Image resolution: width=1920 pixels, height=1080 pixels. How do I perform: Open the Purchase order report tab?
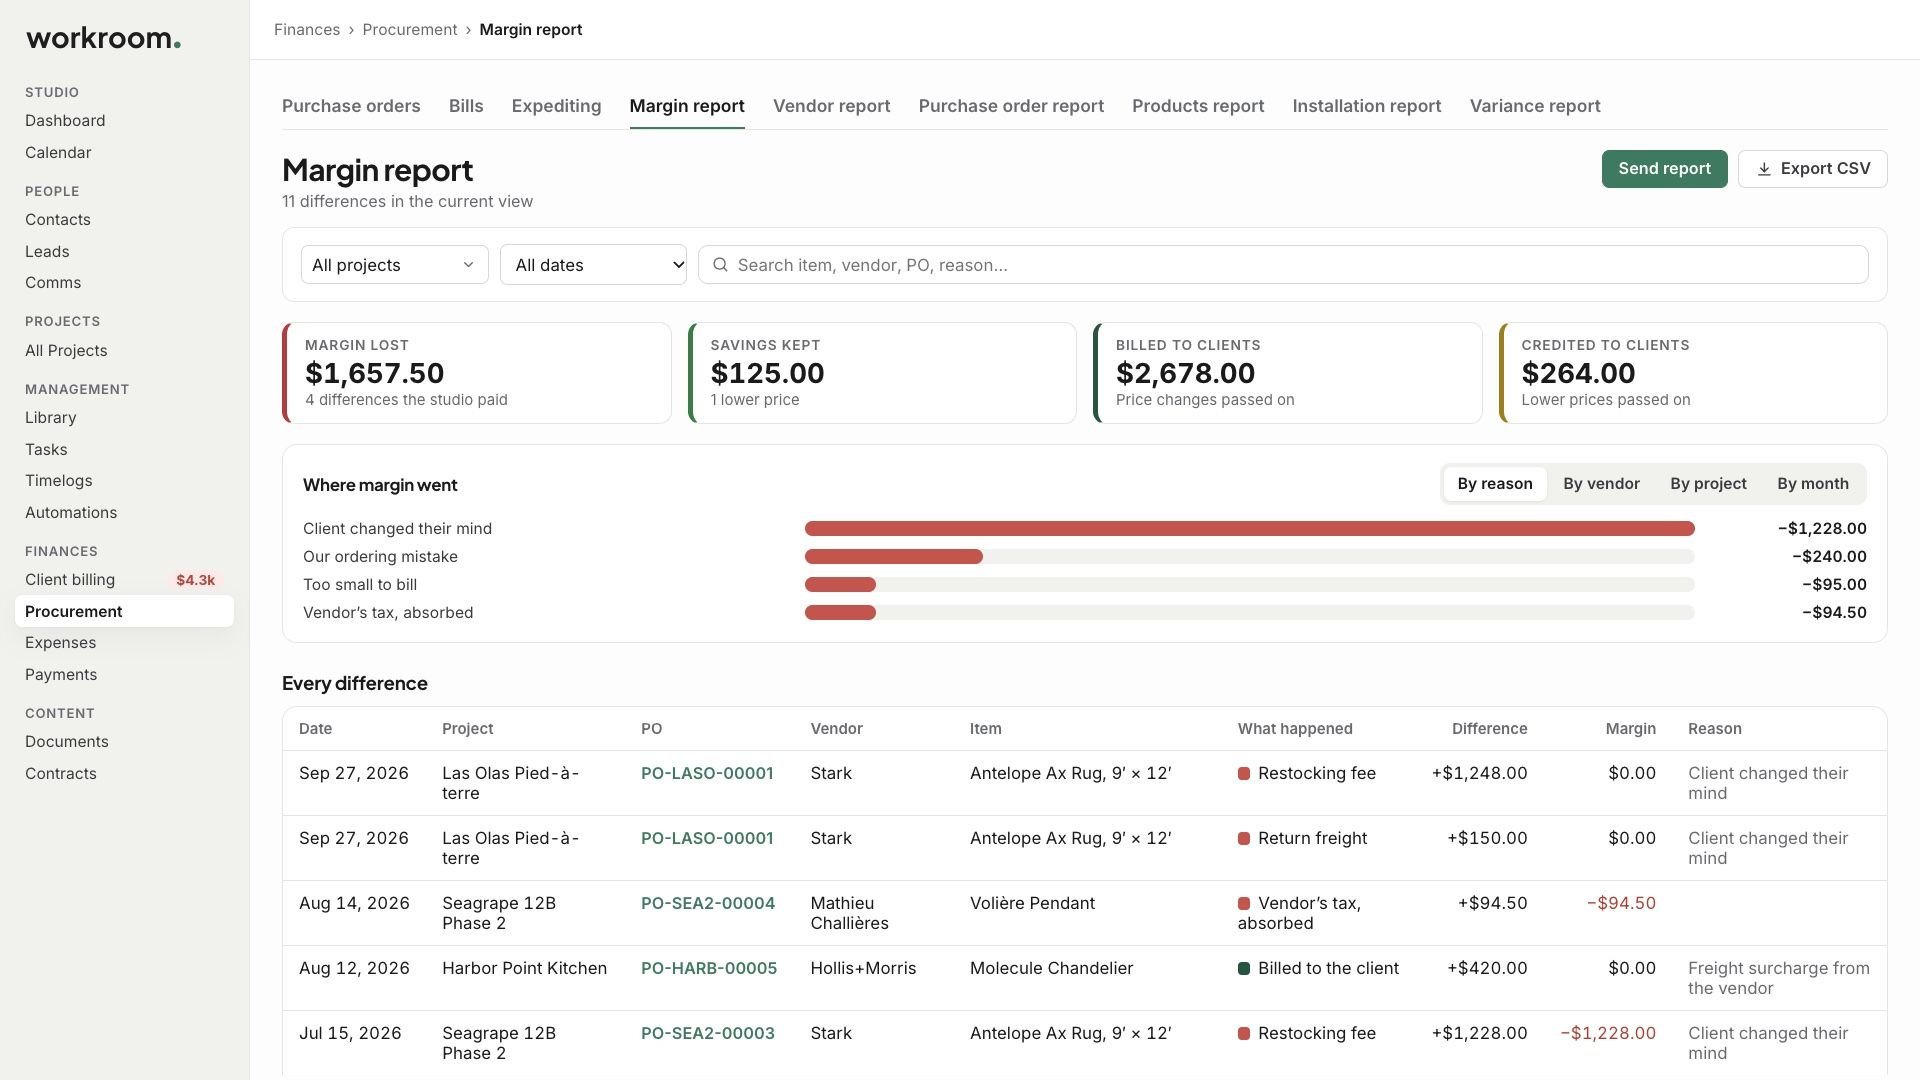[x=1011, y=106]
